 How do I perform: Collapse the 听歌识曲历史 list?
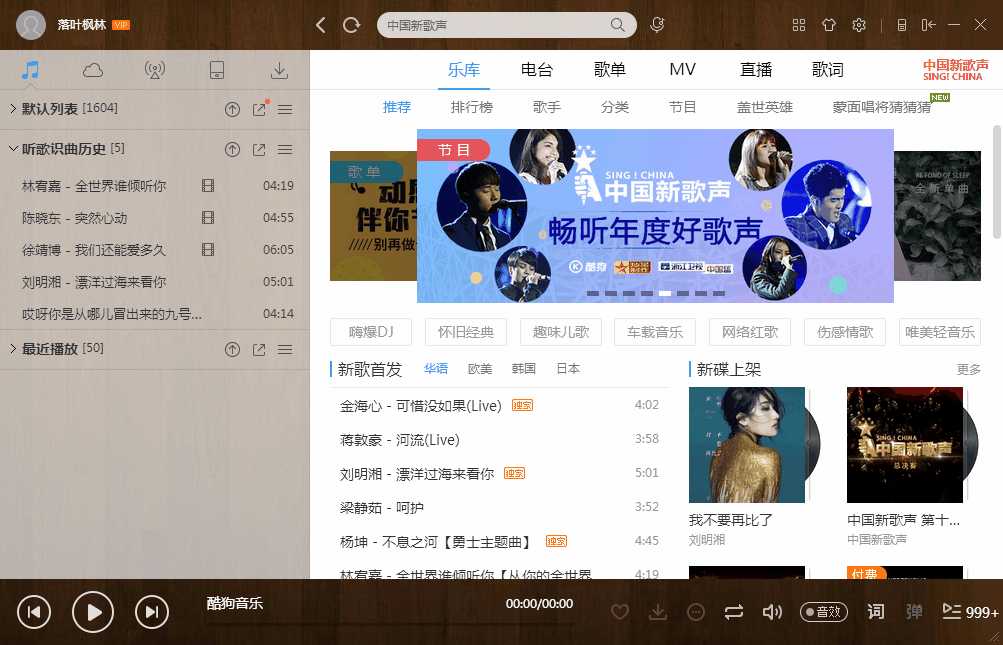coord(13,149)
